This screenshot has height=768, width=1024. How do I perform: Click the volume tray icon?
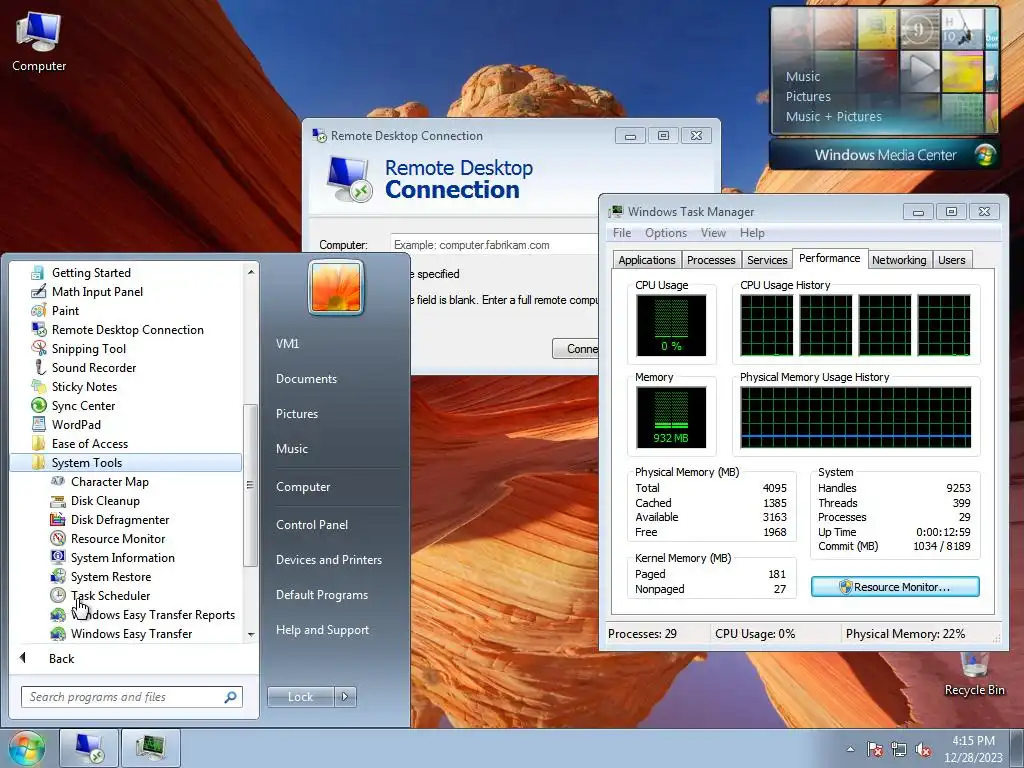[923, 749]
